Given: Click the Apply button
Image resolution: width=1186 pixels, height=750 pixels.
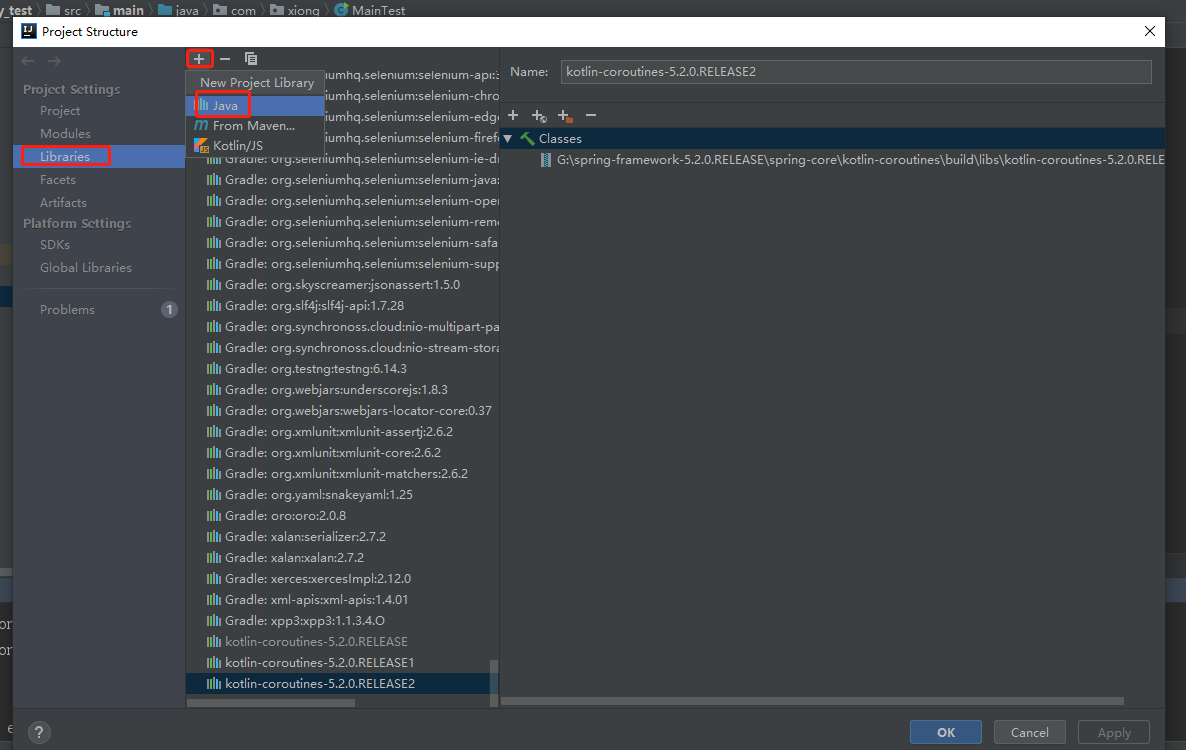Looking at the screenshot, I should tap(1113, 732).
